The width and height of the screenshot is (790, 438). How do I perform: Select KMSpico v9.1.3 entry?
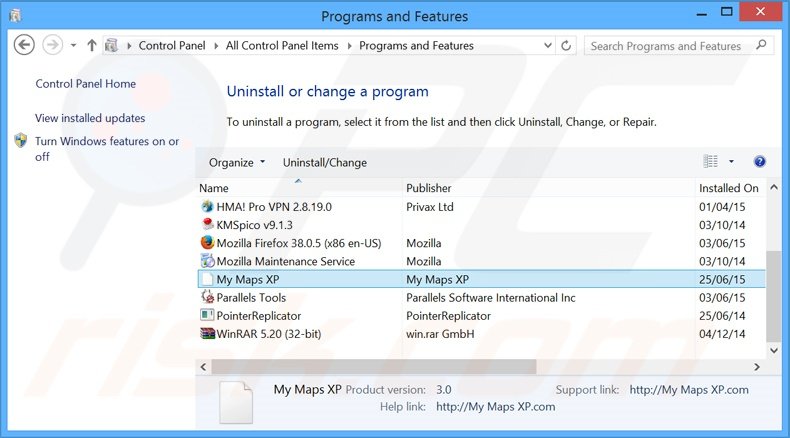coord(254,225)
